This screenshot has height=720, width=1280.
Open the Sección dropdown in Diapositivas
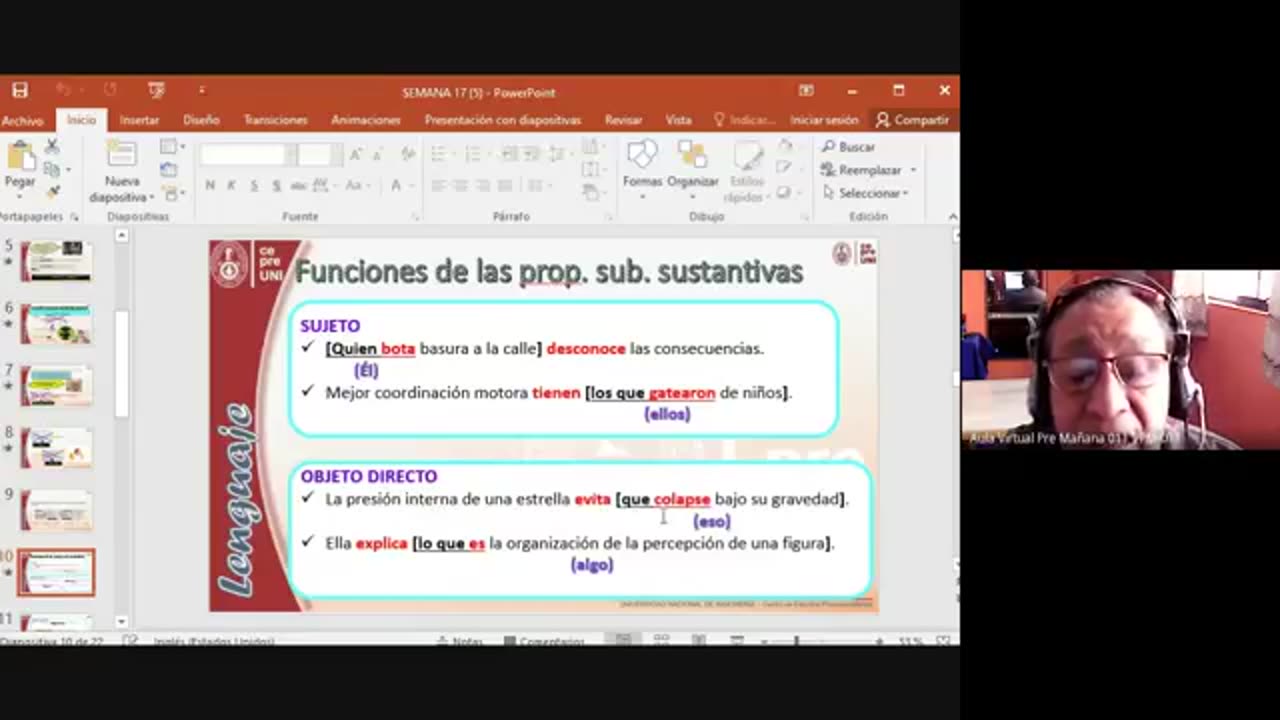[173, 192]
